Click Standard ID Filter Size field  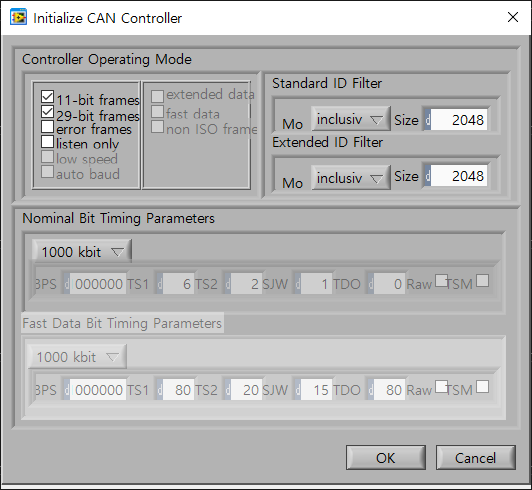(x=459, y=119)
